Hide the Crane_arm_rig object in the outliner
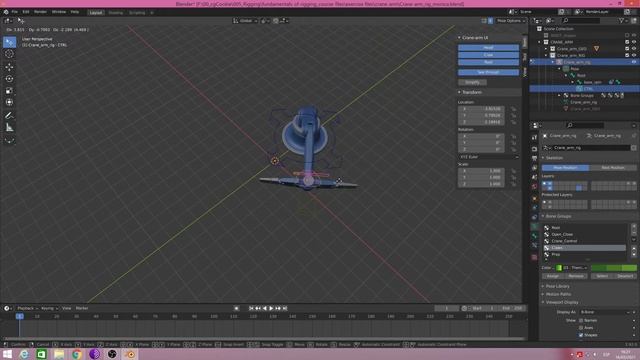 [x=634, y=62]
